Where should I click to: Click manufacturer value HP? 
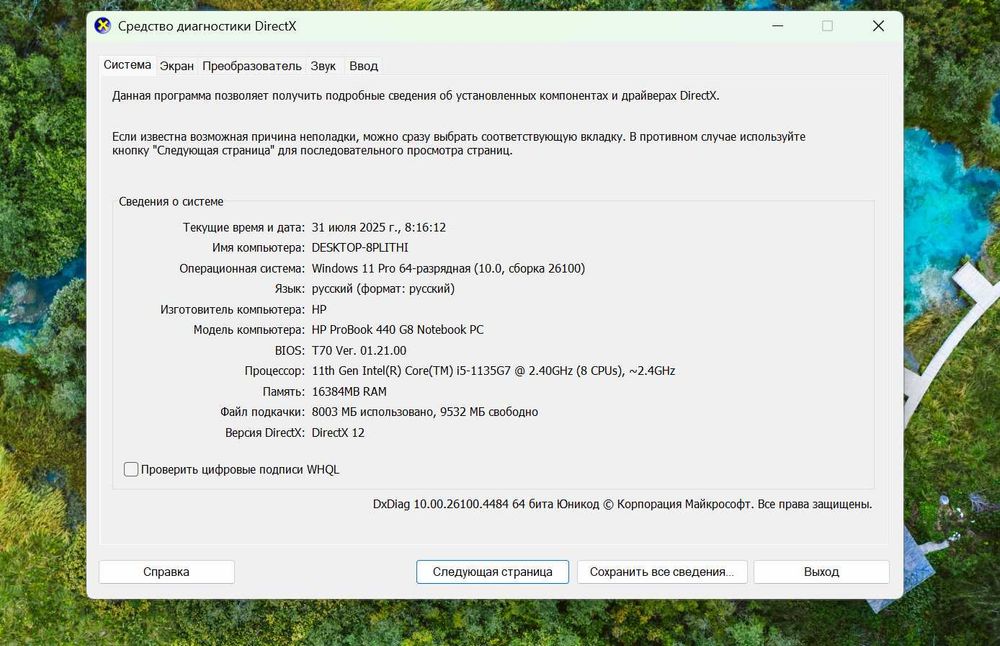319,309
